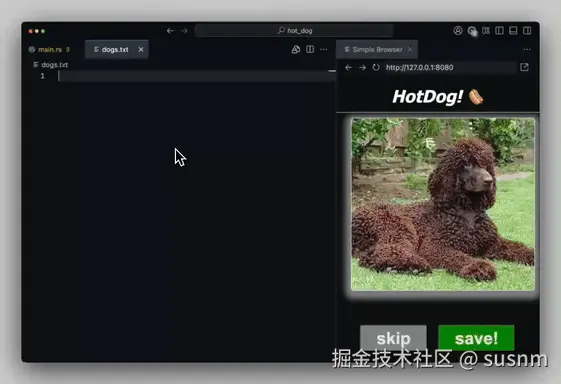
Task: Split the dogs.txt editor
Action: pos(310,49)
